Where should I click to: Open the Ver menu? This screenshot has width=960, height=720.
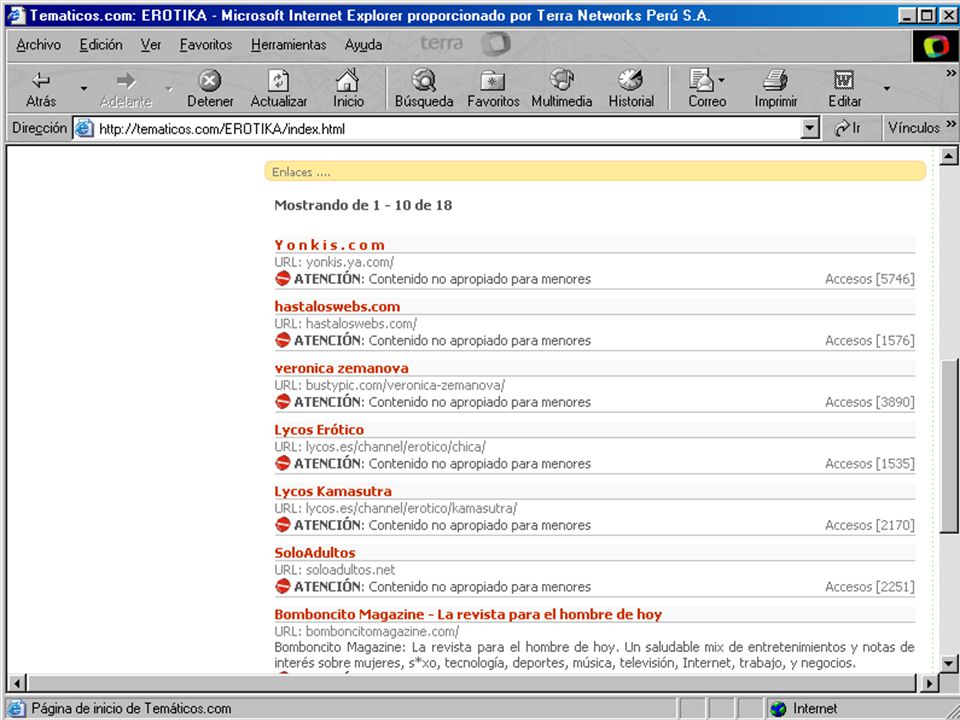[151, 45]
